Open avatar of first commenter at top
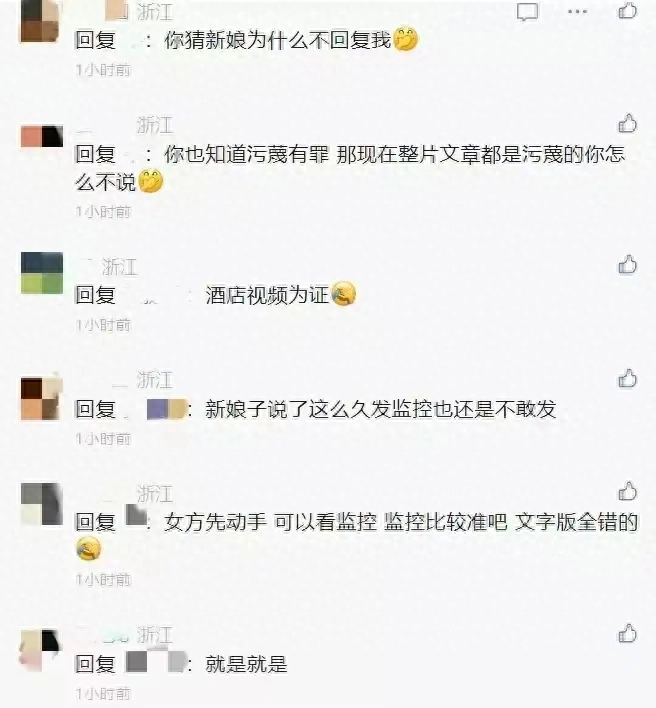 41,20
